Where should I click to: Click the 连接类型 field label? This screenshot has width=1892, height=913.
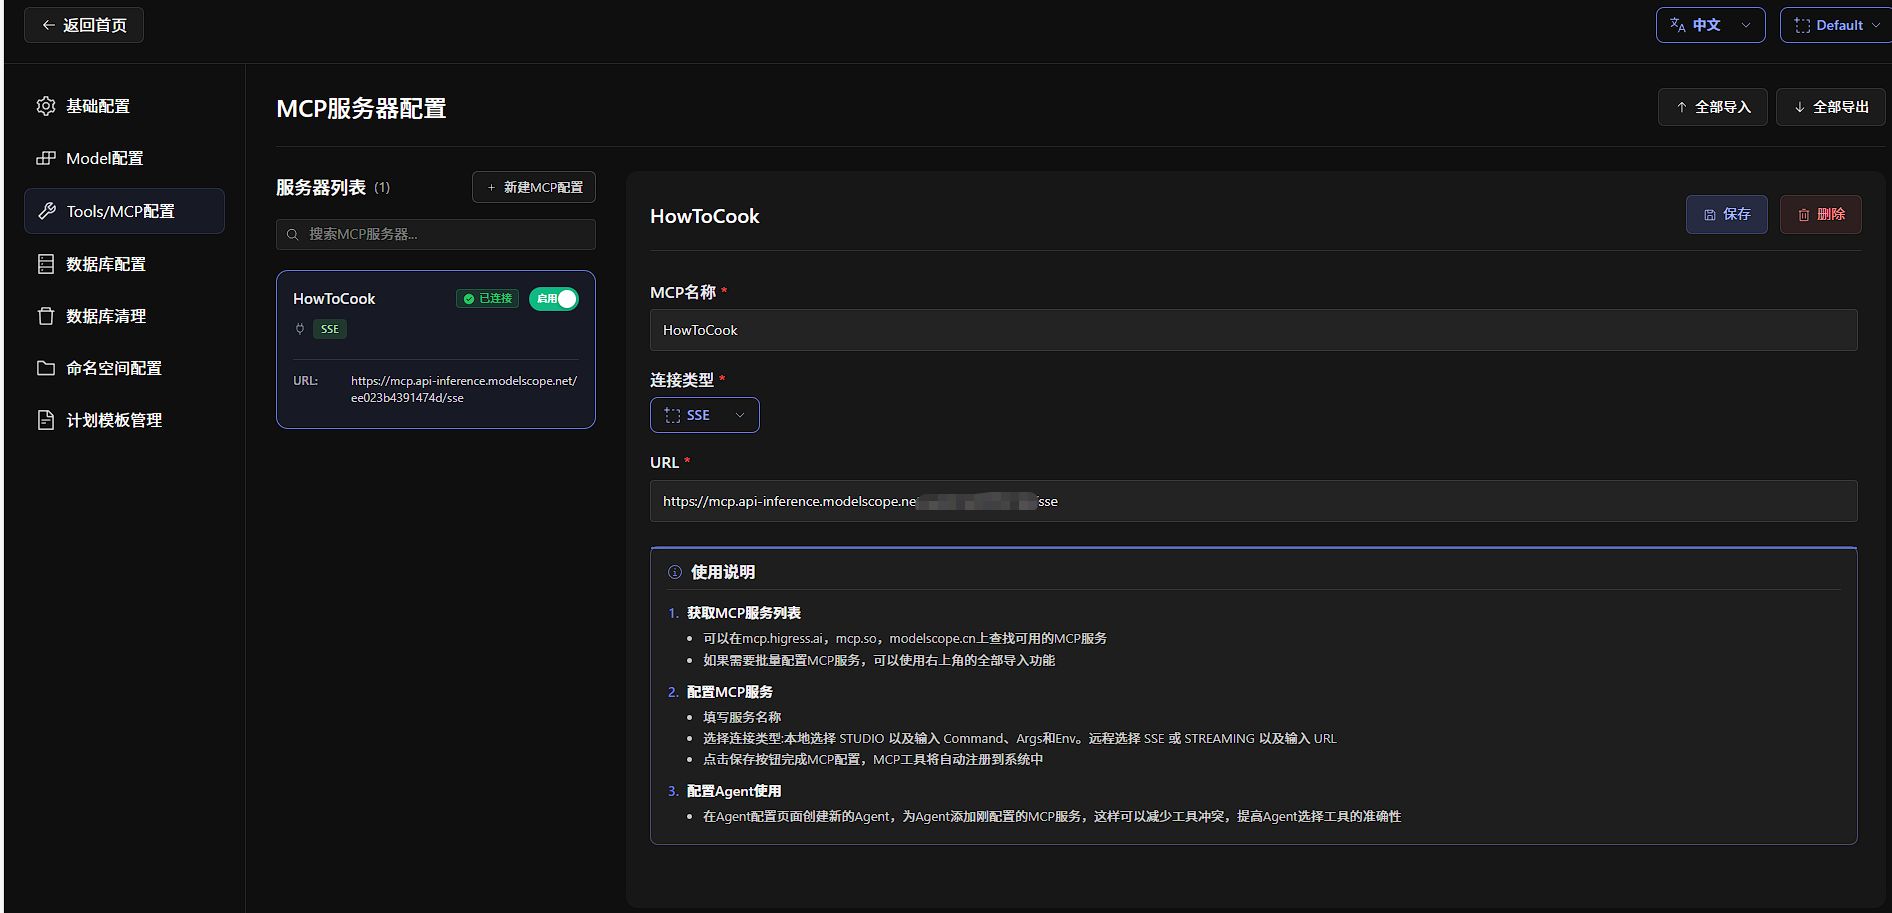tap(682, 380)
